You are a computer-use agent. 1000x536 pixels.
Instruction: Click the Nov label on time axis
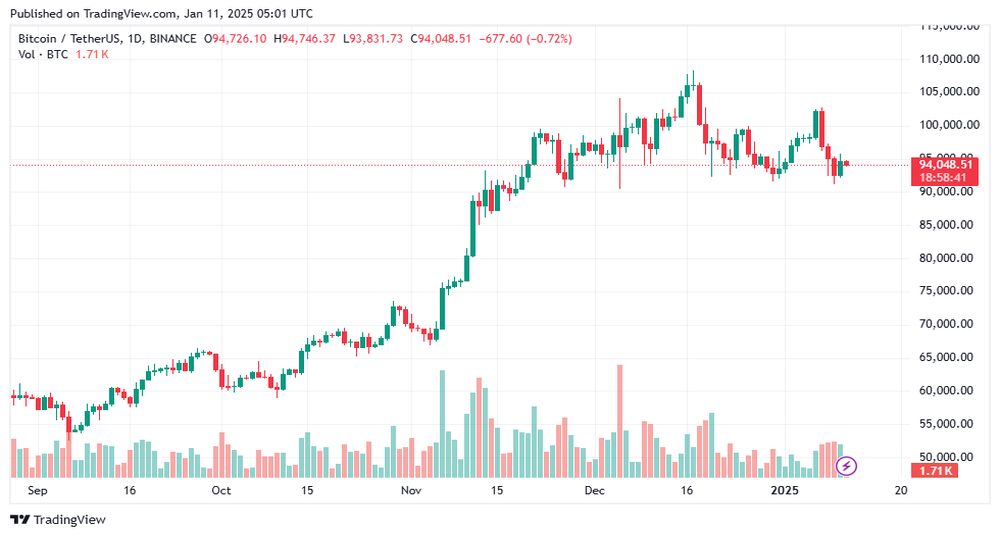(411, 491)
